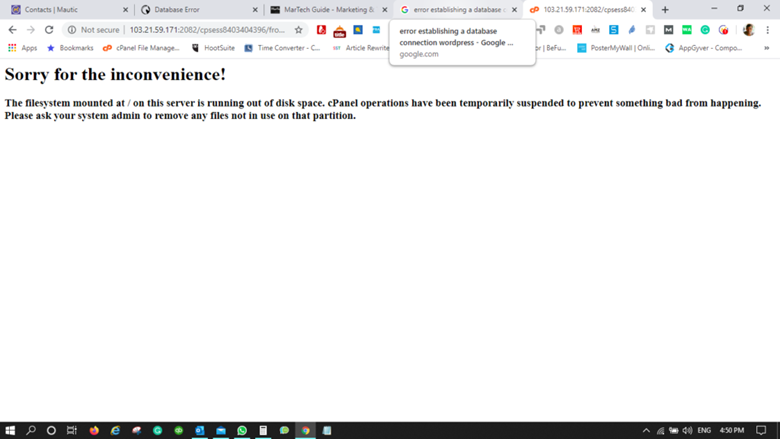The width and height of the screenshot is (780, 439).
Task: Go back using the browser back arrow
Action: point(12,30)
